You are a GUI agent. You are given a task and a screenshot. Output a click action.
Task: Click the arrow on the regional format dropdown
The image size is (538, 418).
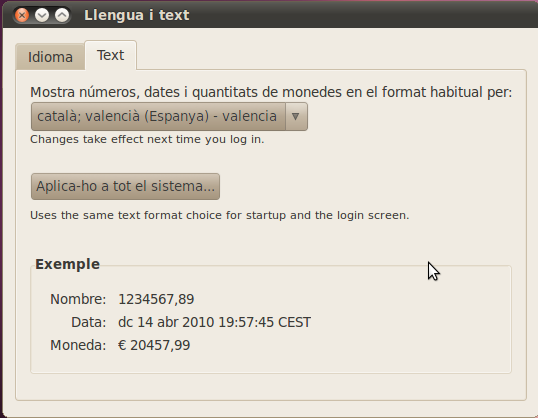[296, 116]
